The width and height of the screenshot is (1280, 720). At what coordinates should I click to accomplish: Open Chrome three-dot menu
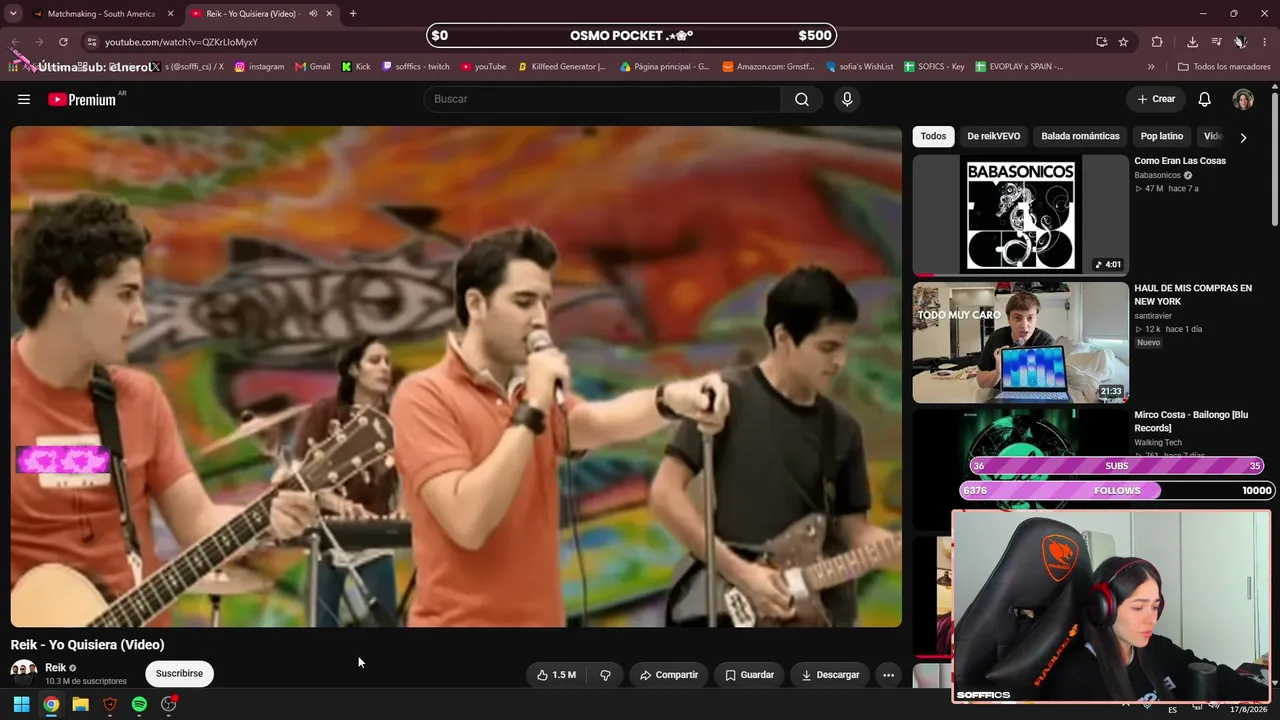(1265, 42)
